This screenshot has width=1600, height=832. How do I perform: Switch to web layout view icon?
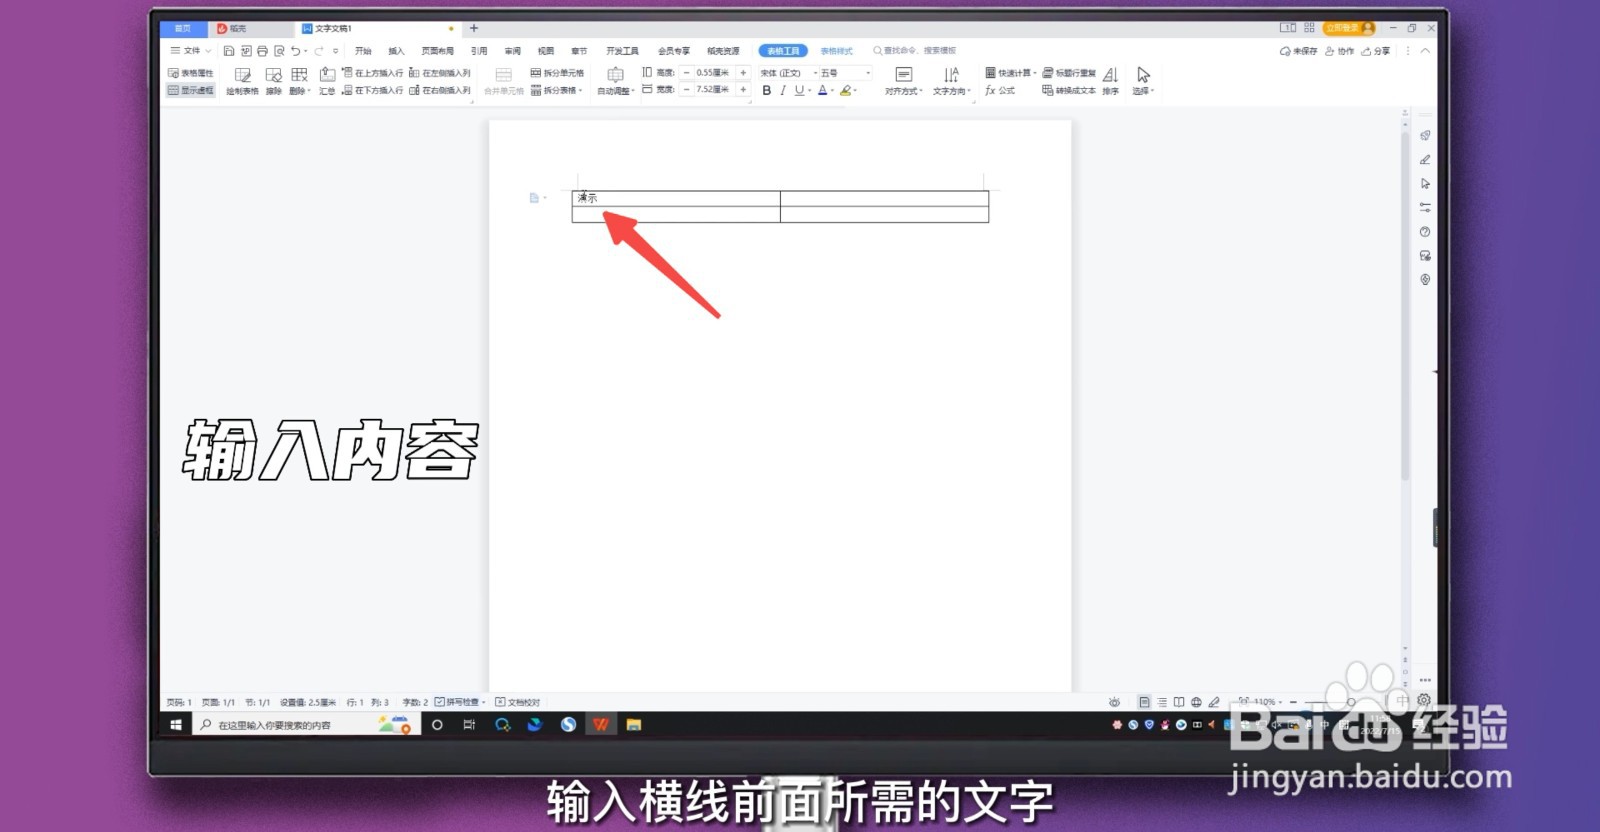tap(1196, 702)
